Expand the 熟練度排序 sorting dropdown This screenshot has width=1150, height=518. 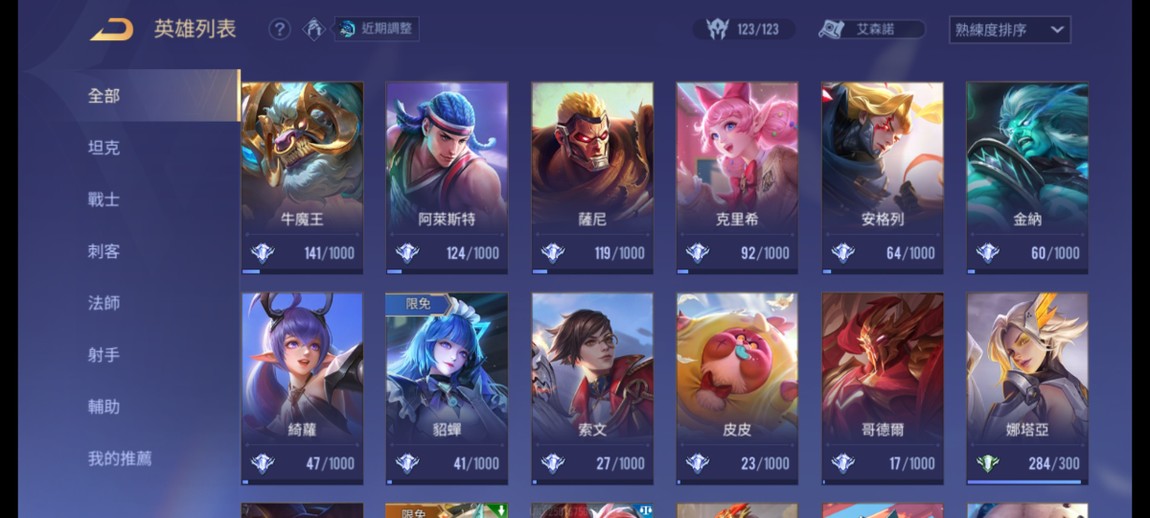pos(1009,30)
